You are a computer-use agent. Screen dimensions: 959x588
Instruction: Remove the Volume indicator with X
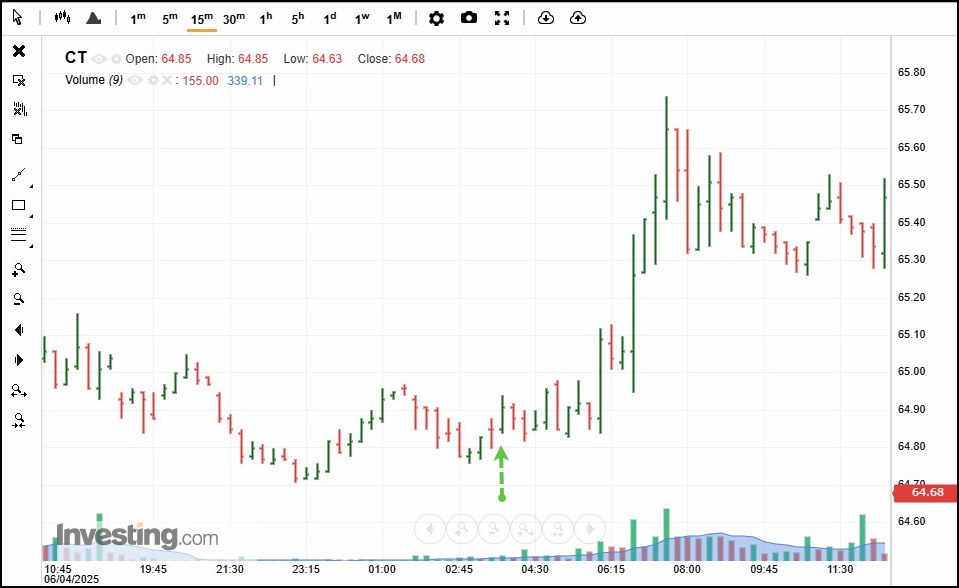(x=166, y=80)
